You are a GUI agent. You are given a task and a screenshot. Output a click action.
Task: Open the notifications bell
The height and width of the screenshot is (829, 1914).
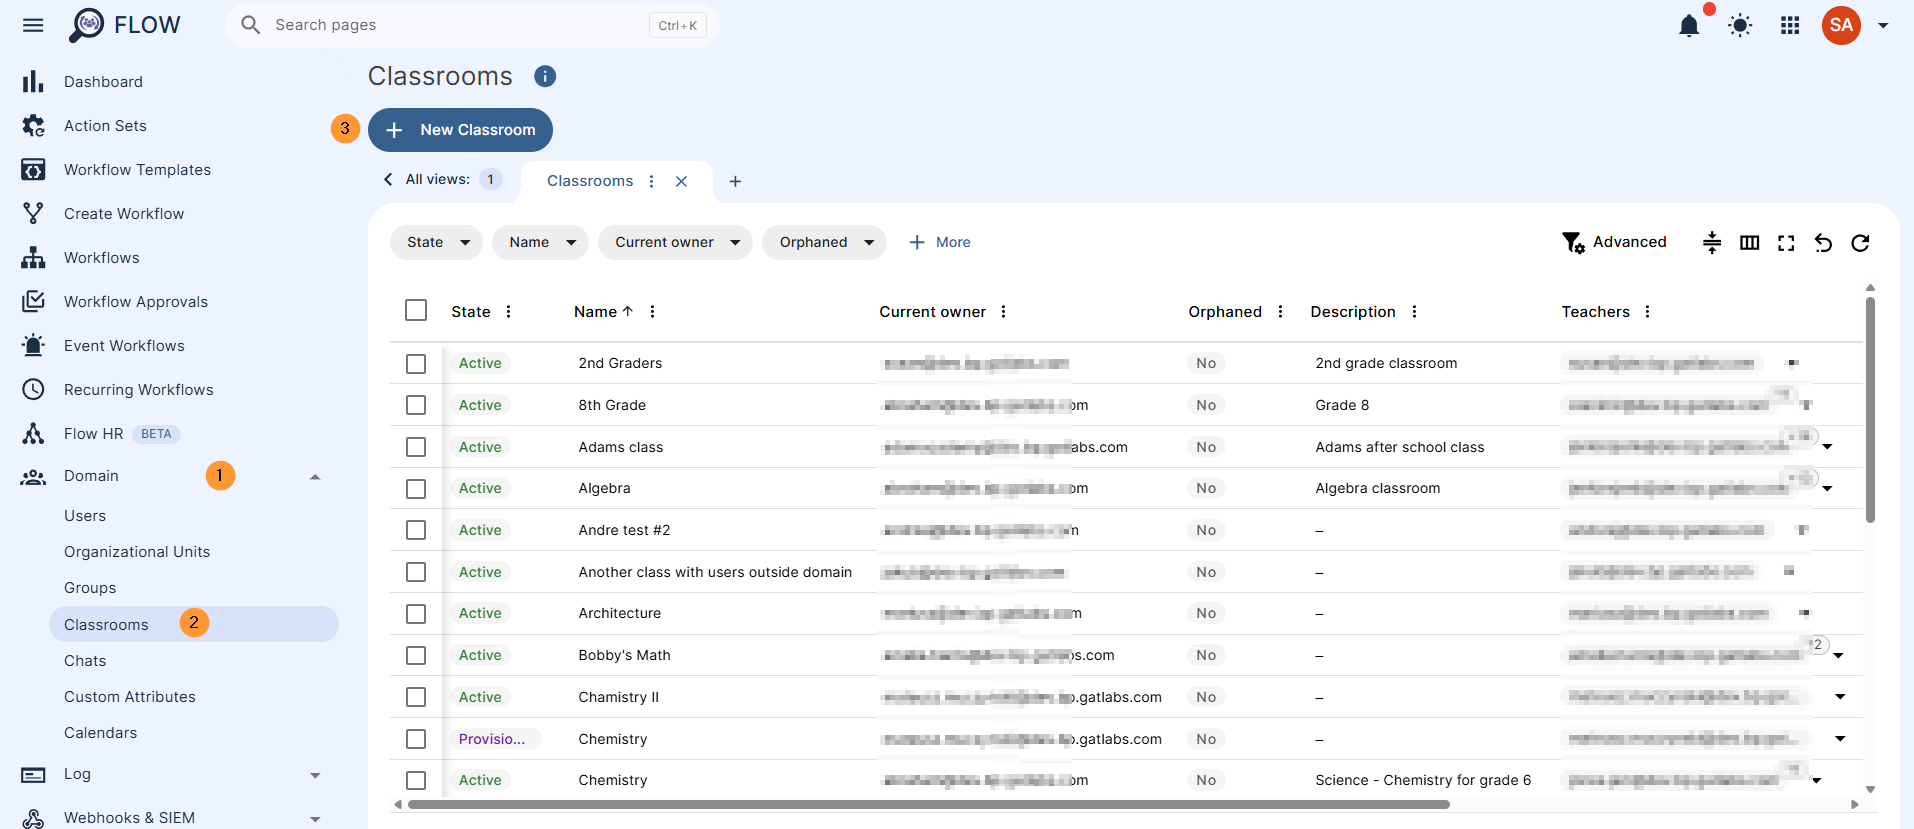[x=1689, y=25]
